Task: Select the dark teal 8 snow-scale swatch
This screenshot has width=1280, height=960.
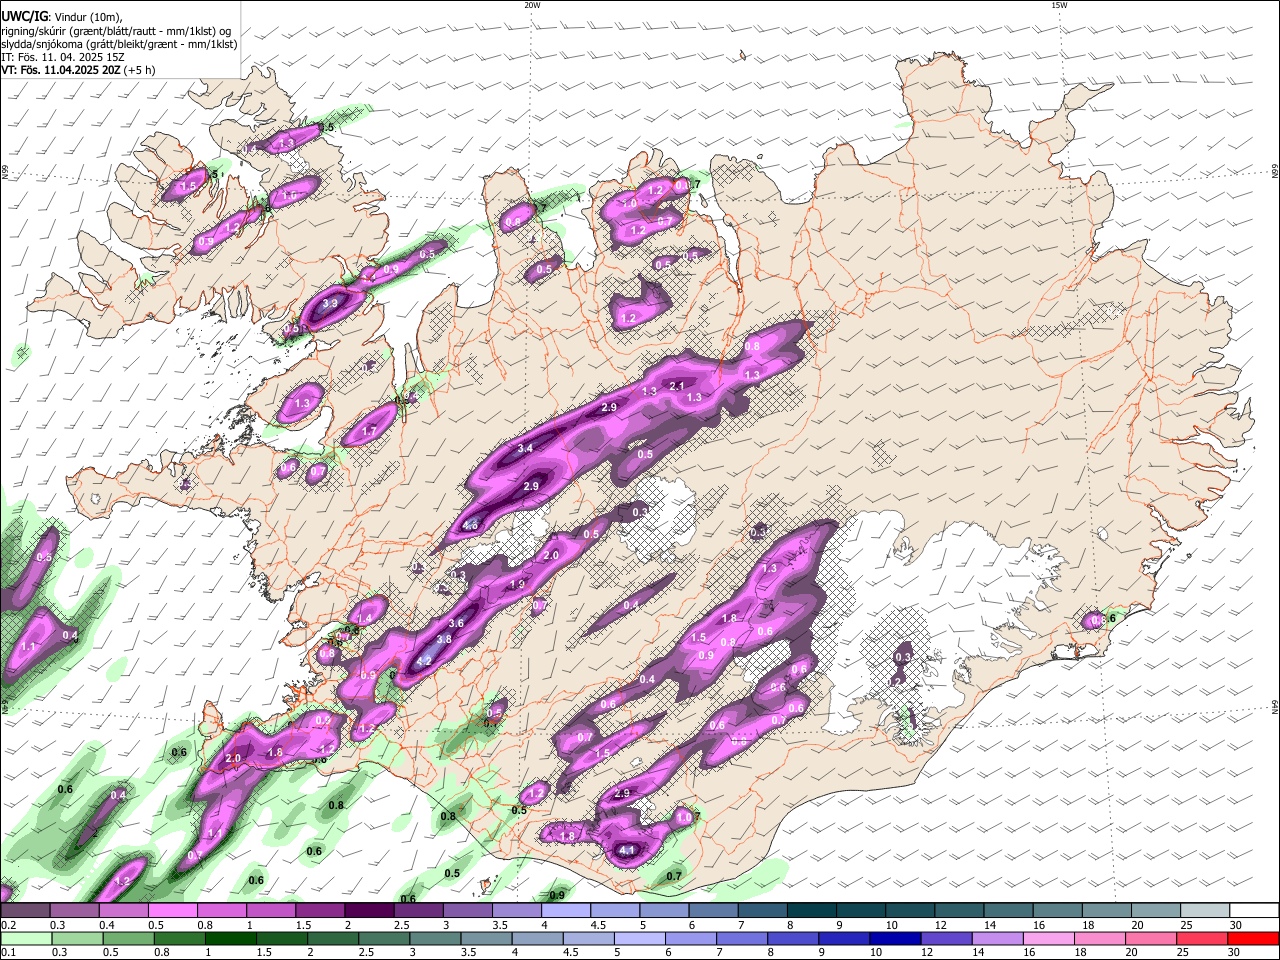Action: (x=813, y=910)
